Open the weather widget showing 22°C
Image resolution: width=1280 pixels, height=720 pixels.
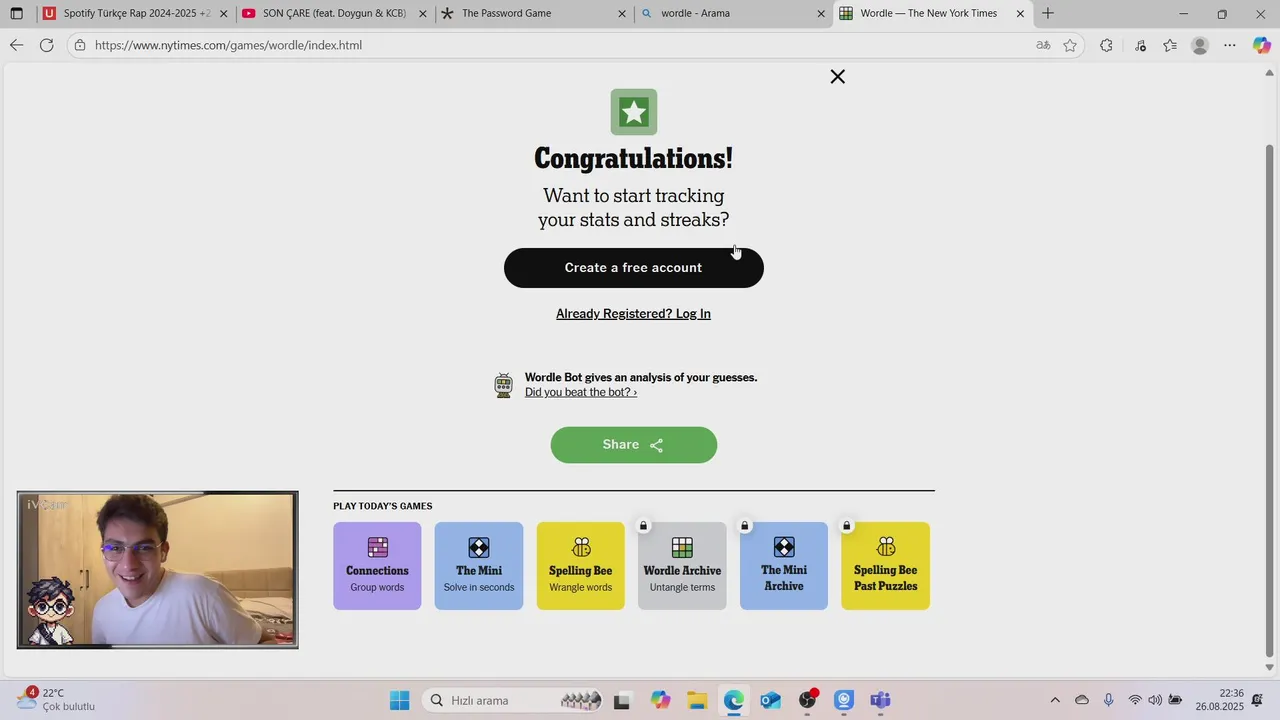pos(57,700)
